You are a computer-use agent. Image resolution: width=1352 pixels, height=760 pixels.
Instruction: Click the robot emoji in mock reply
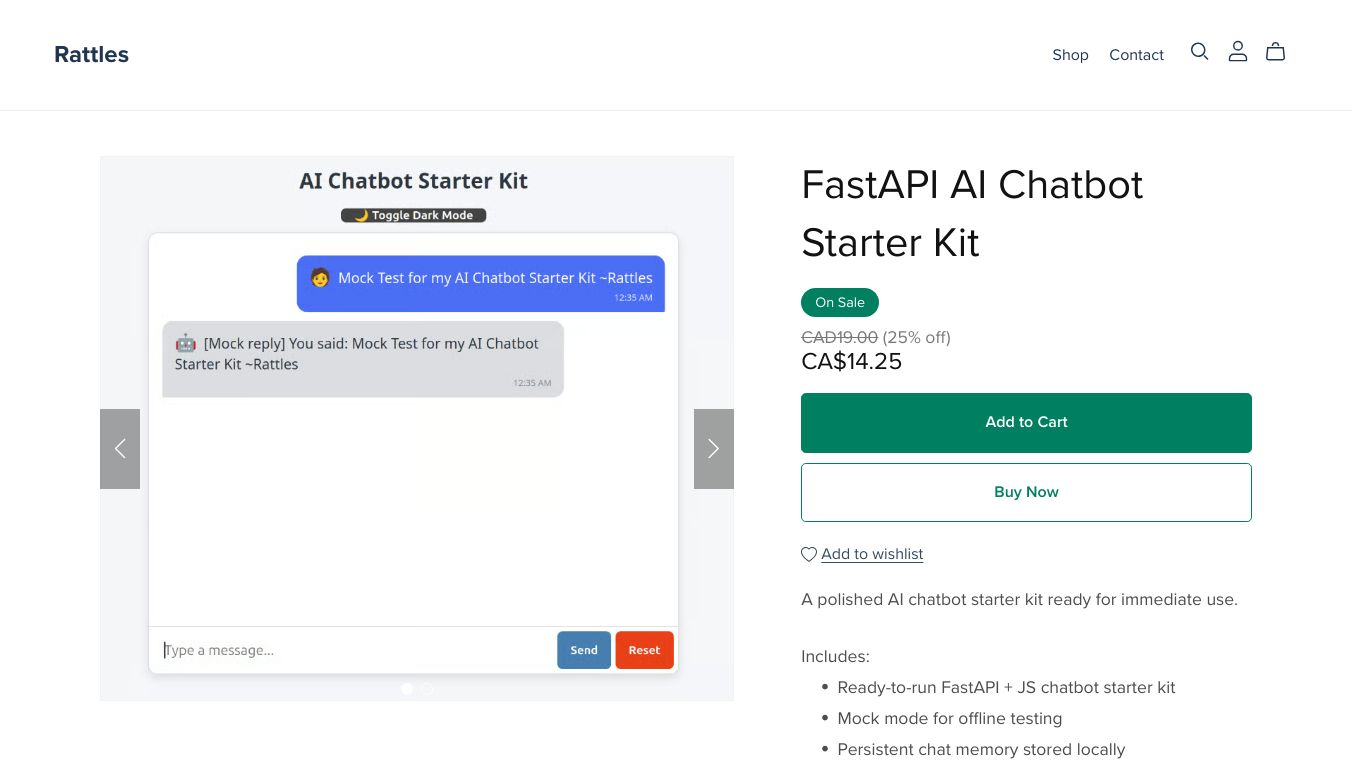(x=186, y=343)
